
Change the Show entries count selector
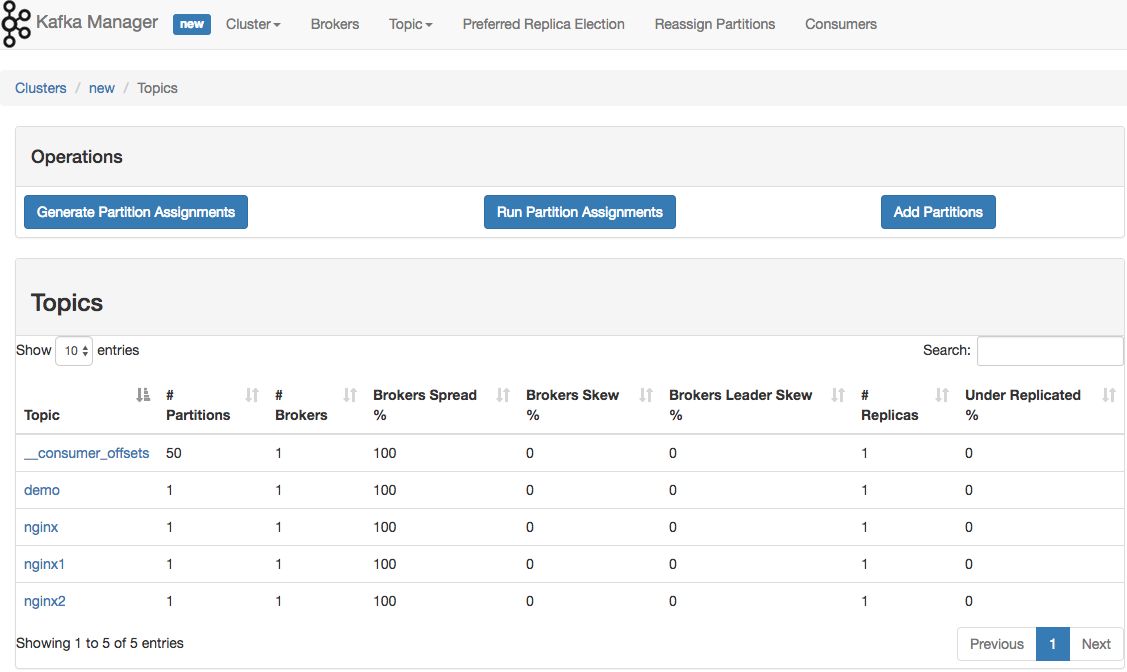(x=74, y=351)
